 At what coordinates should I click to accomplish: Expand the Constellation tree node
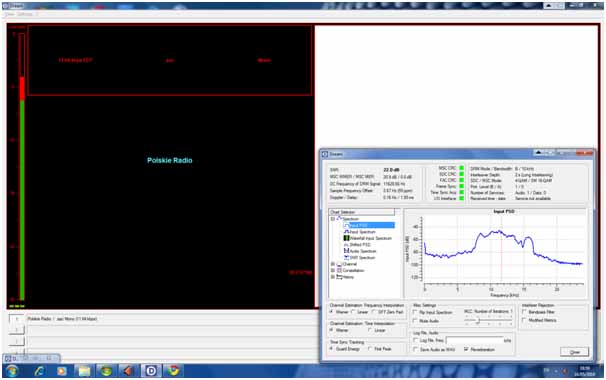333,271
